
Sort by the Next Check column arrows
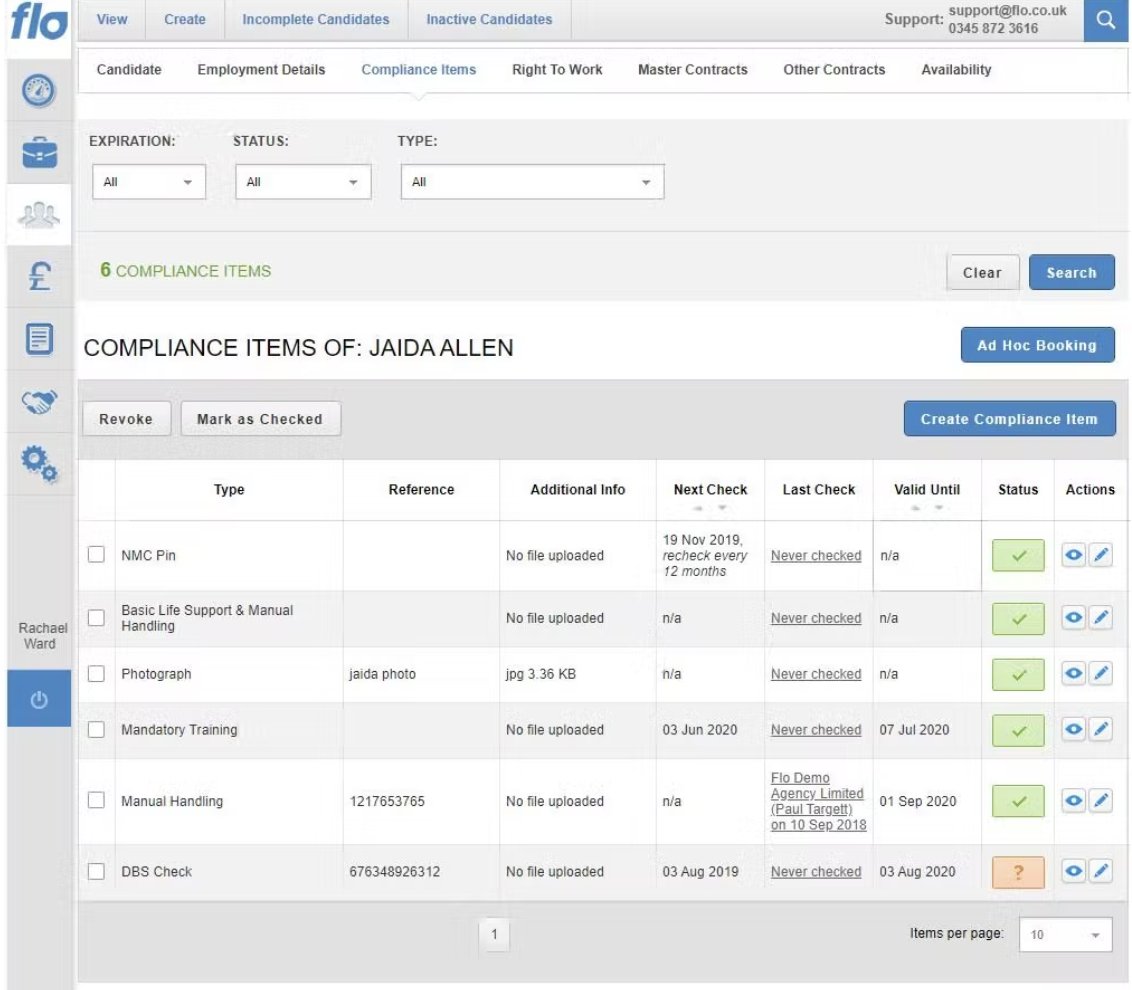pos(710,508)
